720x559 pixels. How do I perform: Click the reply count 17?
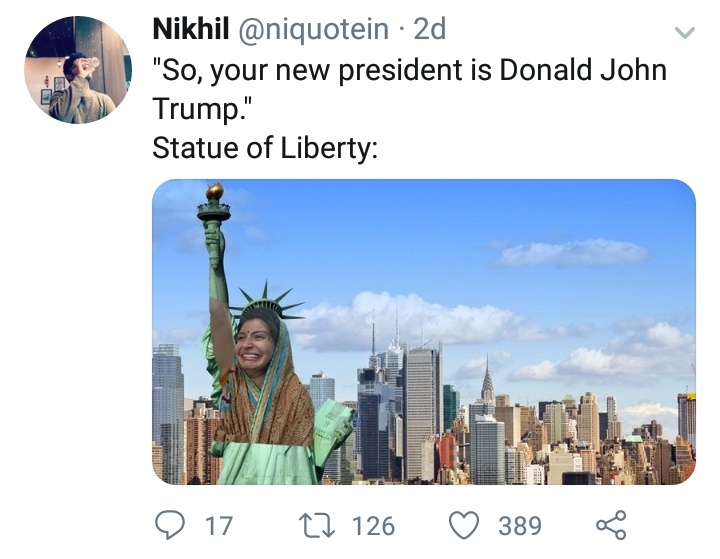click(x=219, y=526)
